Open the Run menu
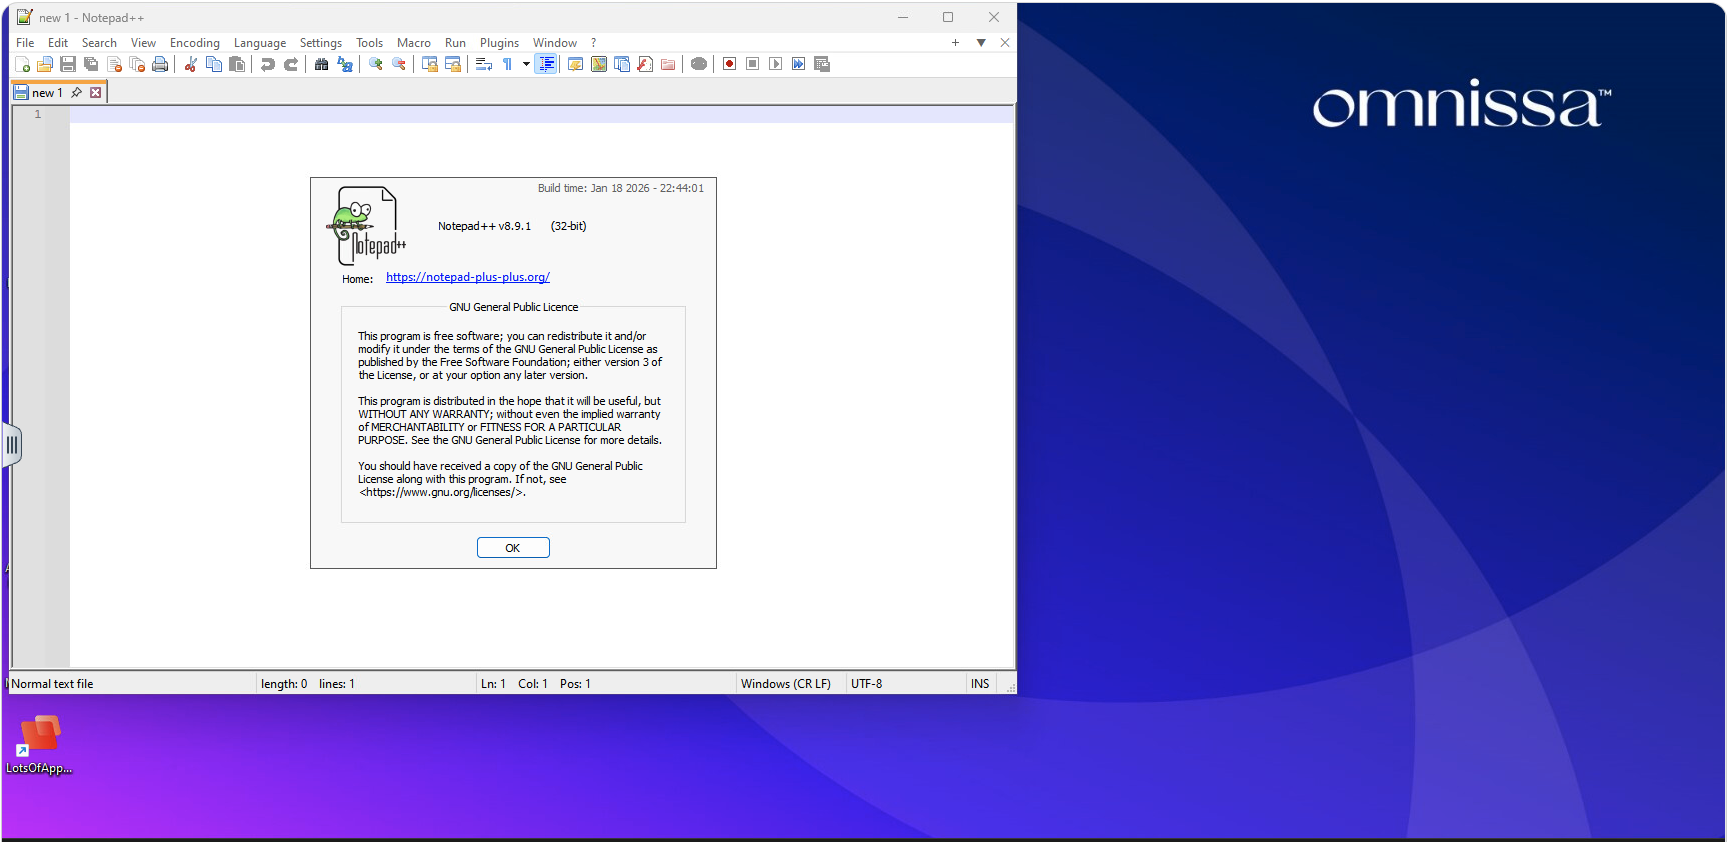Viewport: 1727px width, 842px height. pyautogui.click(x=455, y=43)
